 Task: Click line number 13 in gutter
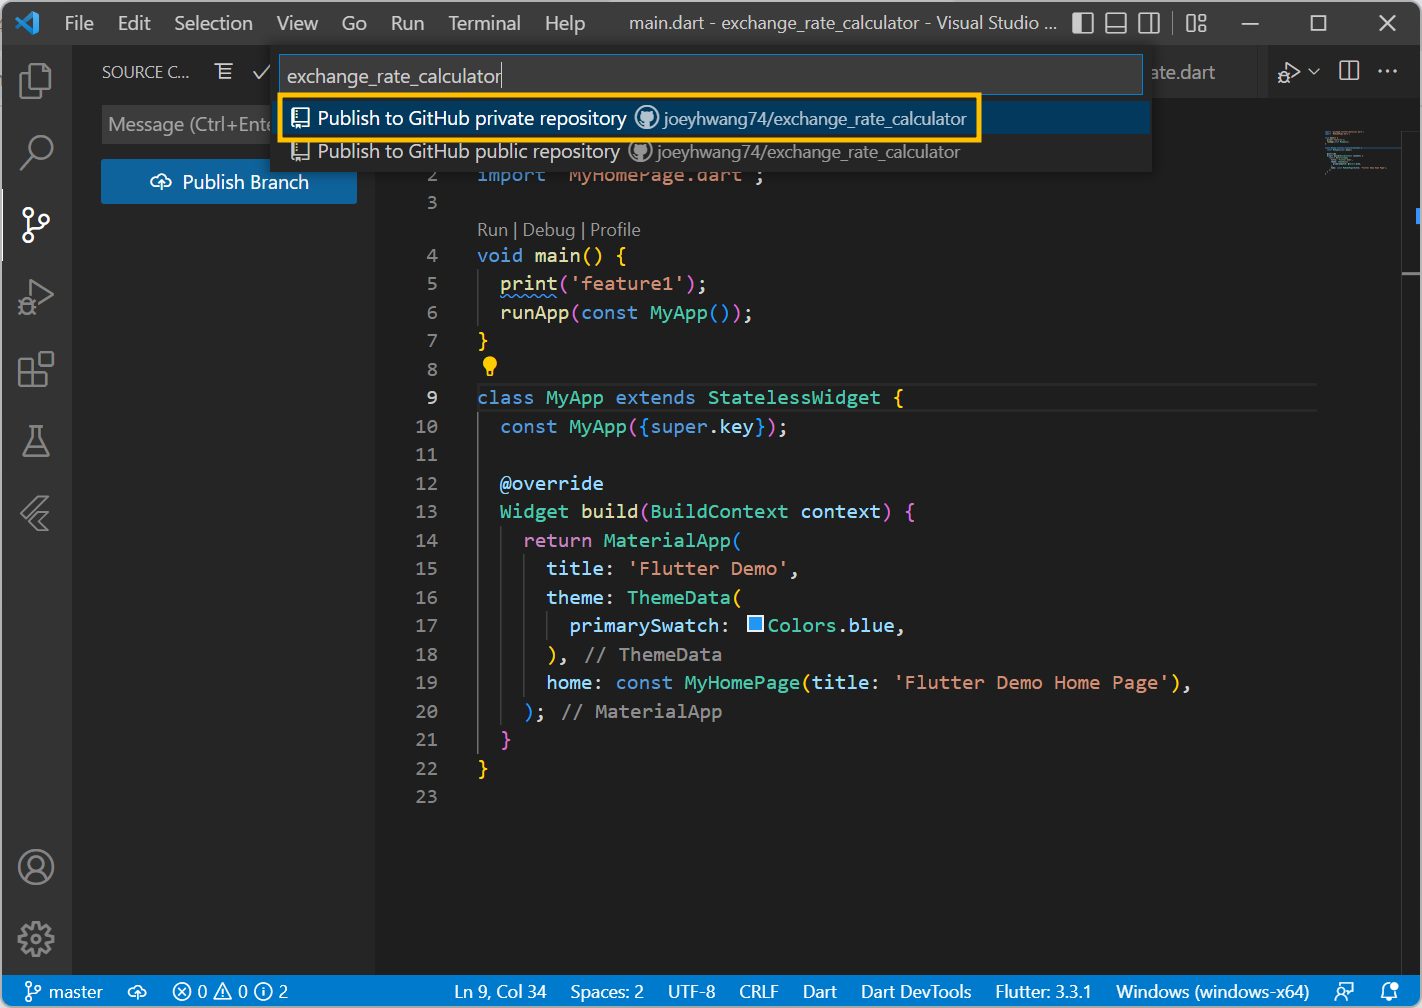click(x=426, y=511)
